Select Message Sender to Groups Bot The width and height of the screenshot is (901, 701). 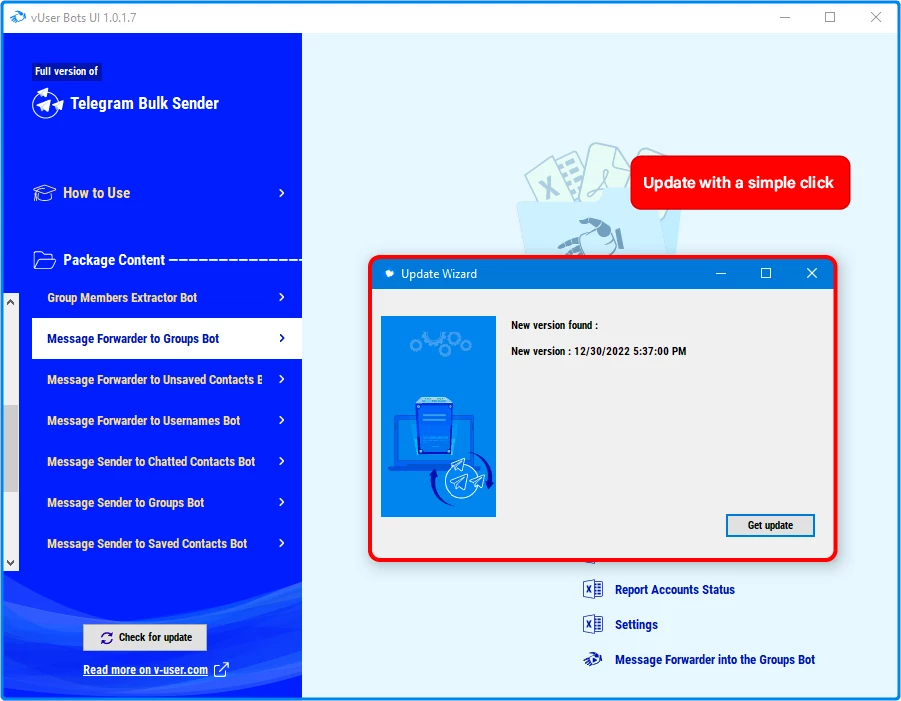[x=167, y=503]
